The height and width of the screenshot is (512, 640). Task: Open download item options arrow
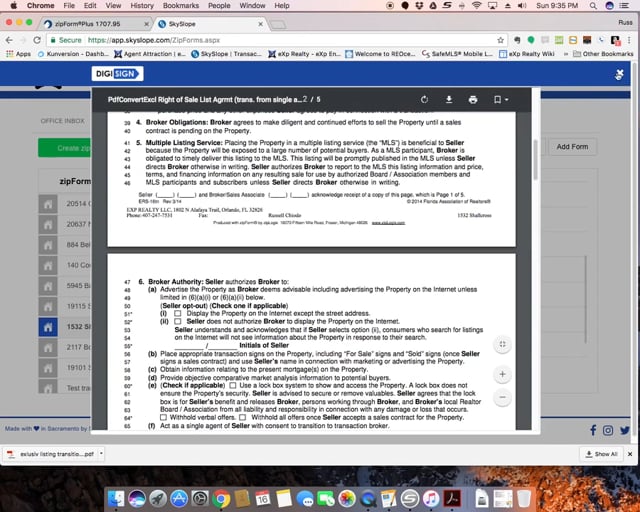click(101, 454)
